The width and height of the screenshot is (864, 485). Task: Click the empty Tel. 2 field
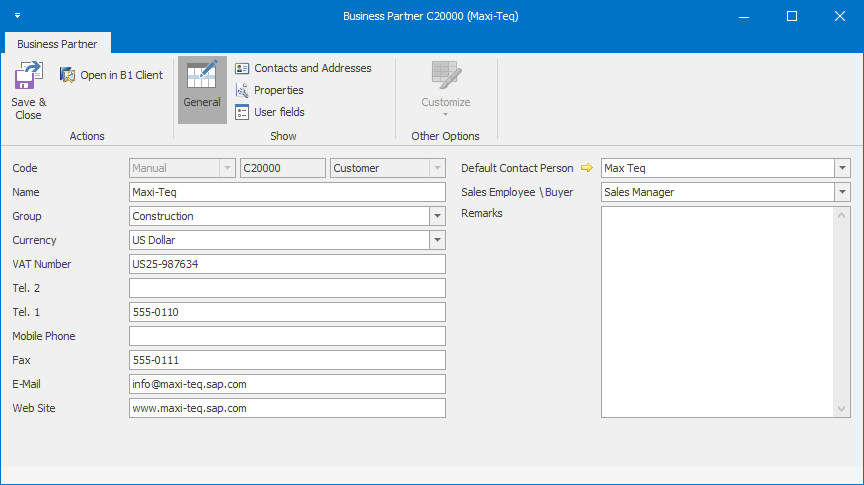tap(287, 288)
